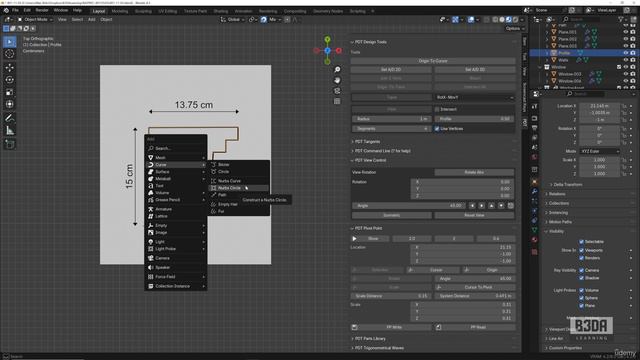Click the zoom magnifier viewport icon
The height and width of the screenshot is (360, 640).
pos(337,70)
